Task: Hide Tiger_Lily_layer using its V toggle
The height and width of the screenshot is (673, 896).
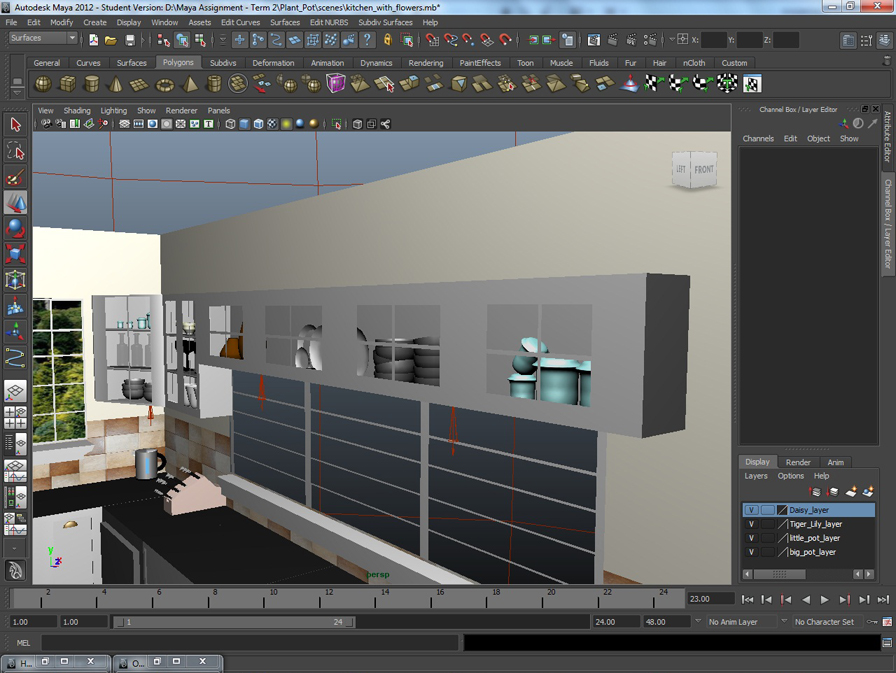Action: (751, 523)
